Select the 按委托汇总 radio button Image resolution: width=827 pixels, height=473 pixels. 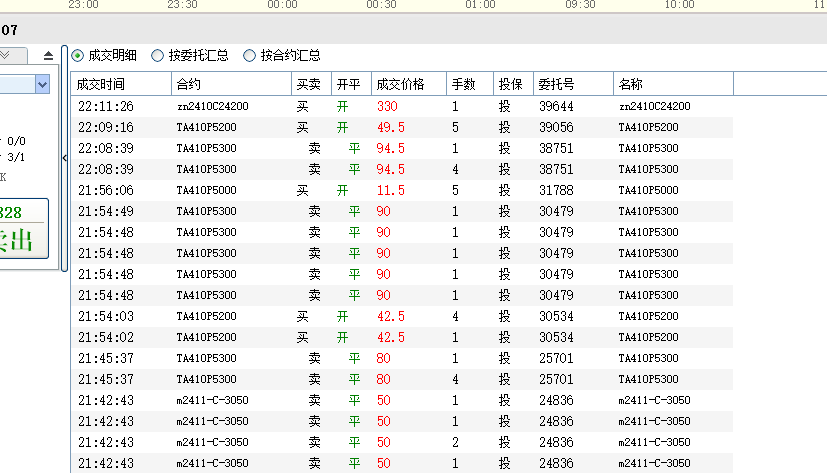click(x=158, y=56)
